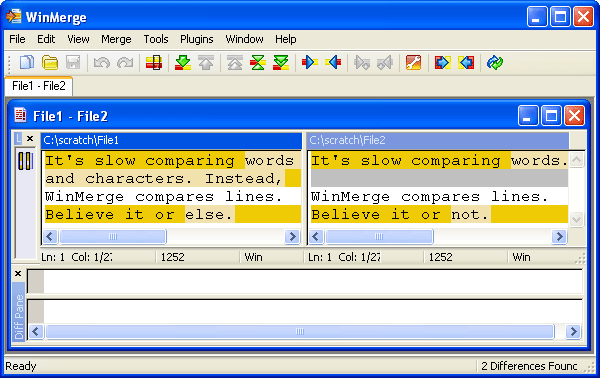The height and width of the screenshot is (378, 600).
Task: Open the Plugins menu
Action: [x=197, y=39]
